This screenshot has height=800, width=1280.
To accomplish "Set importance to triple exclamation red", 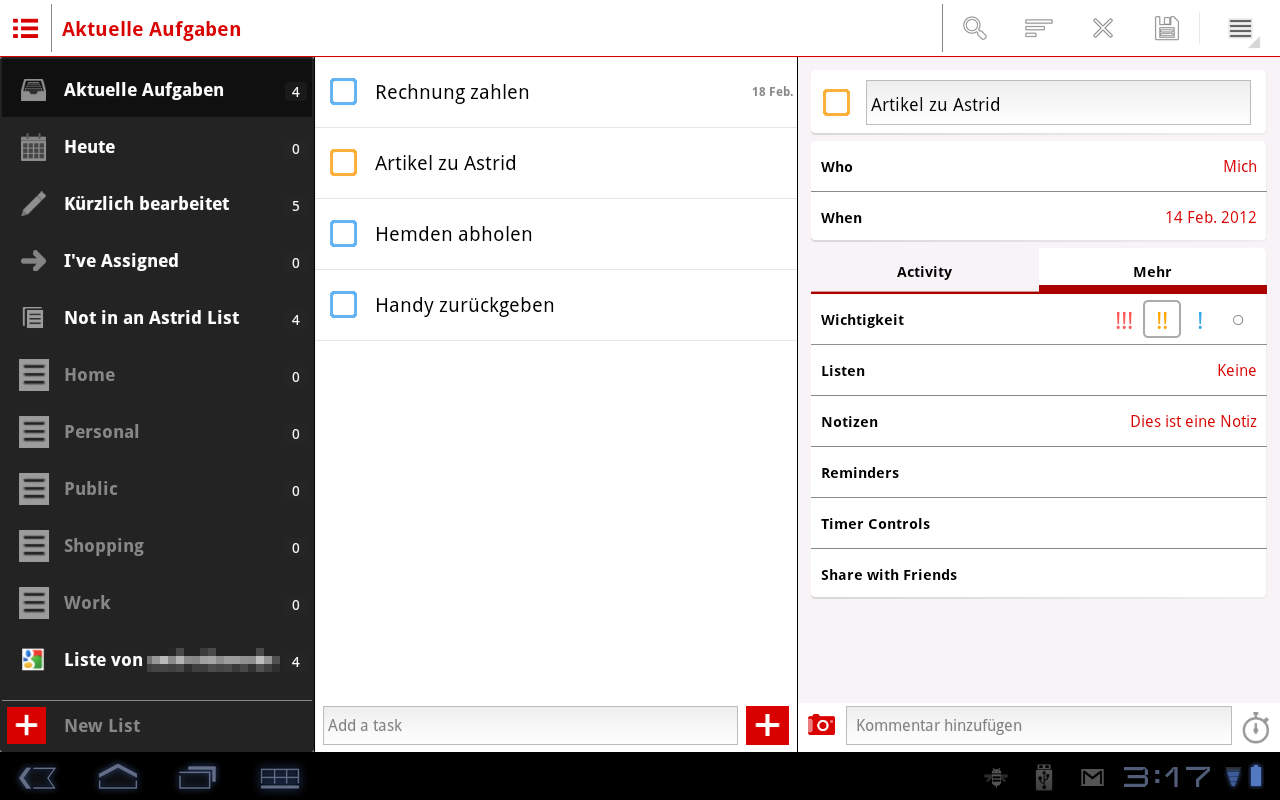I will point(1124,320).
